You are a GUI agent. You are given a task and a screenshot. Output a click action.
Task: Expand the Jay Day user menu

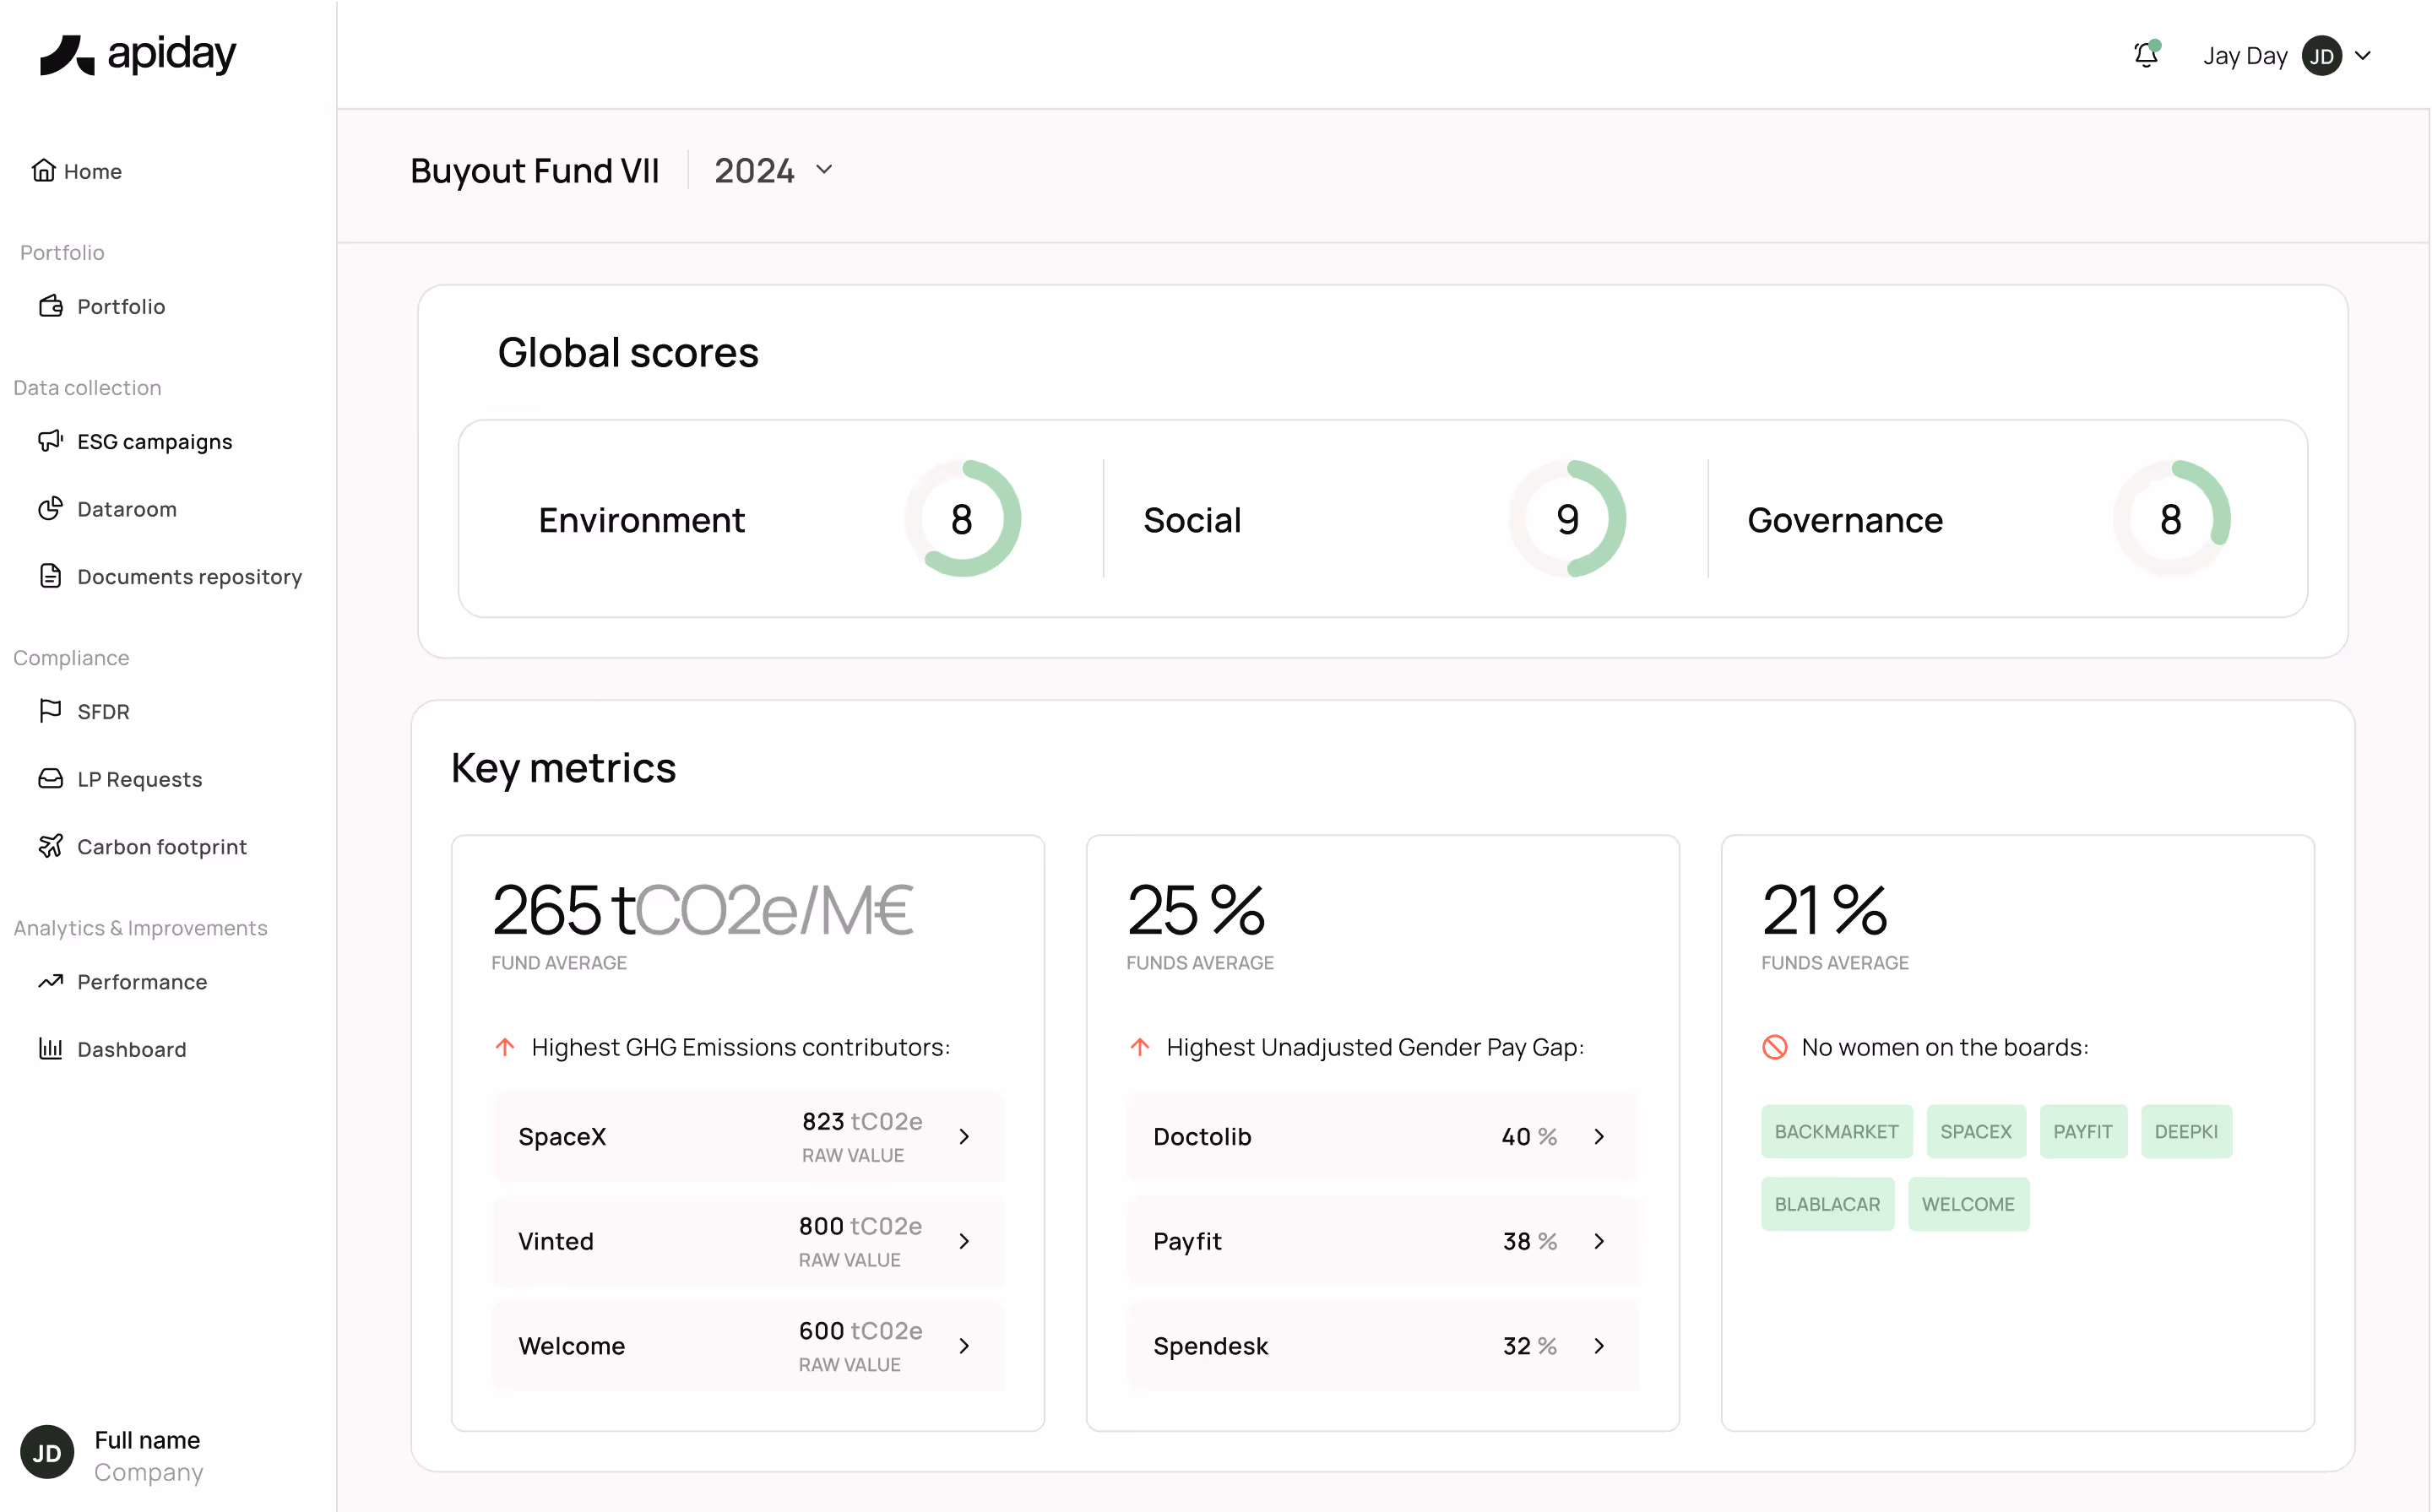[x=2363, y=56]
